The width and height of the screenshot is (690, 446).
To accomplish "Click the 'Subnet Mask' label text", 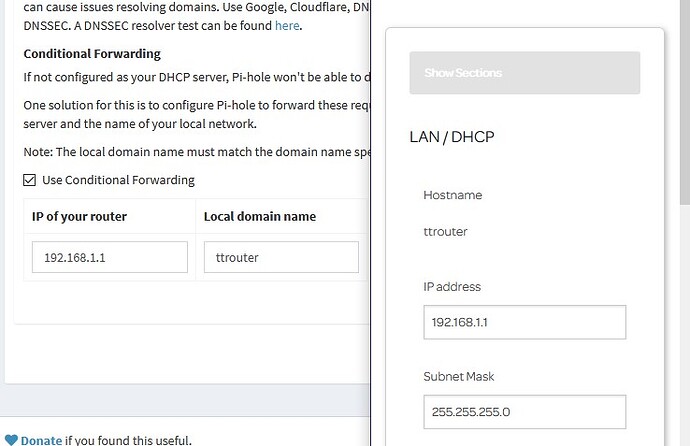I will (459, 376).
